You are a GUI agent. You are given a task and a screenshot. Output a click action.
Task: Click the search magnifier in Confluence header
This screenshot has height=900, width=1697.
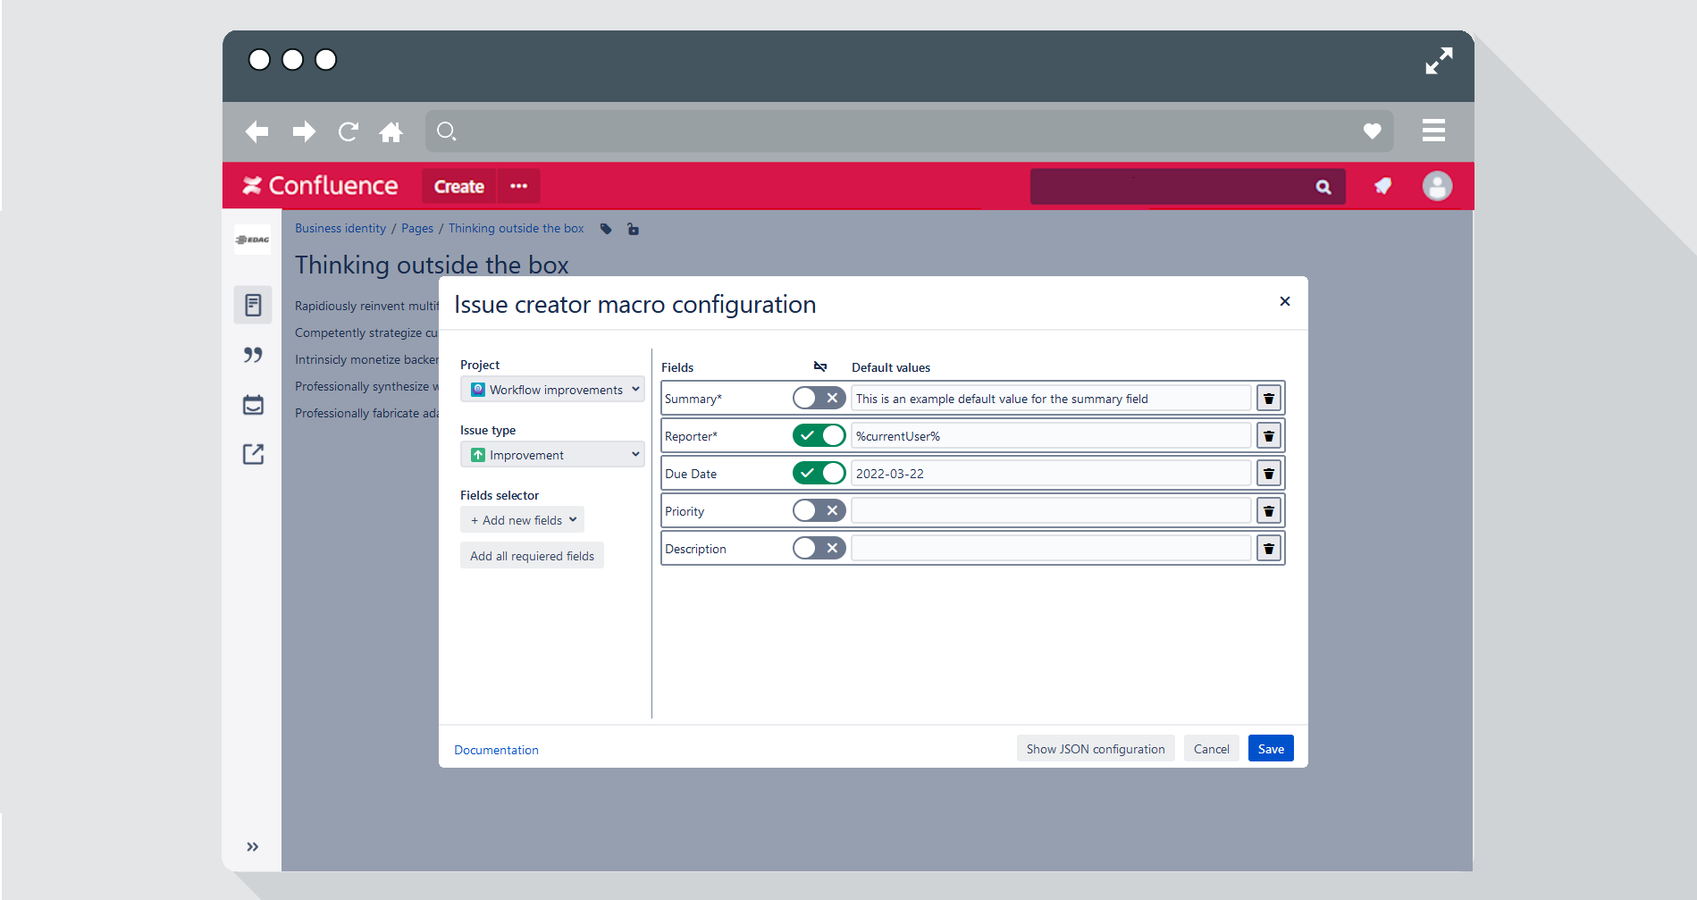[x=1323, y=187]
